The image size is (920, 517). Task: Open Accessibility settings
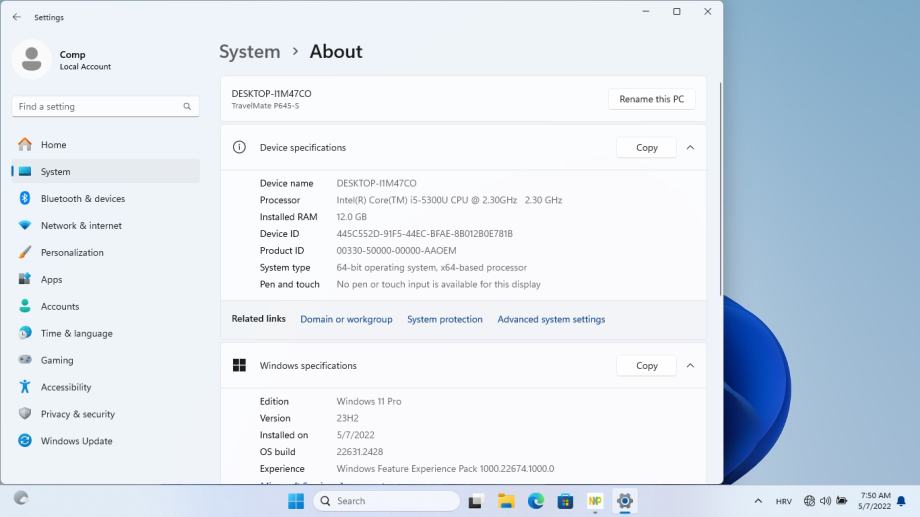(x=66, y=387)
